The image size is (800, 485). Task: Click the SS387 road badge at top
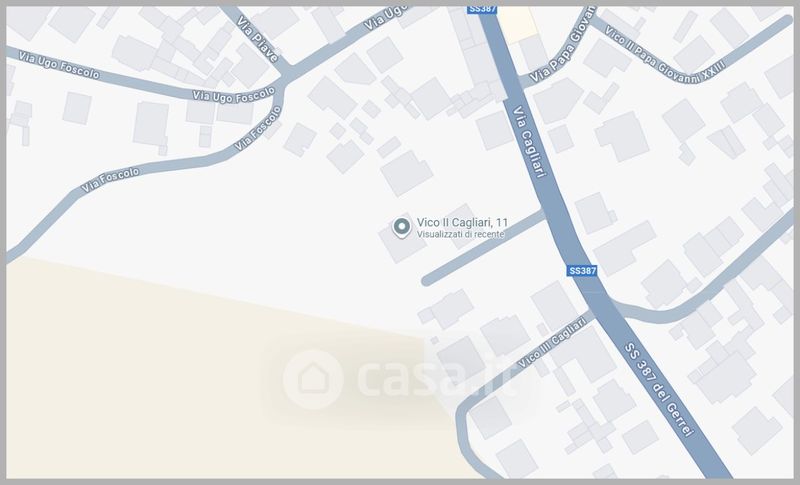(482, 9)
